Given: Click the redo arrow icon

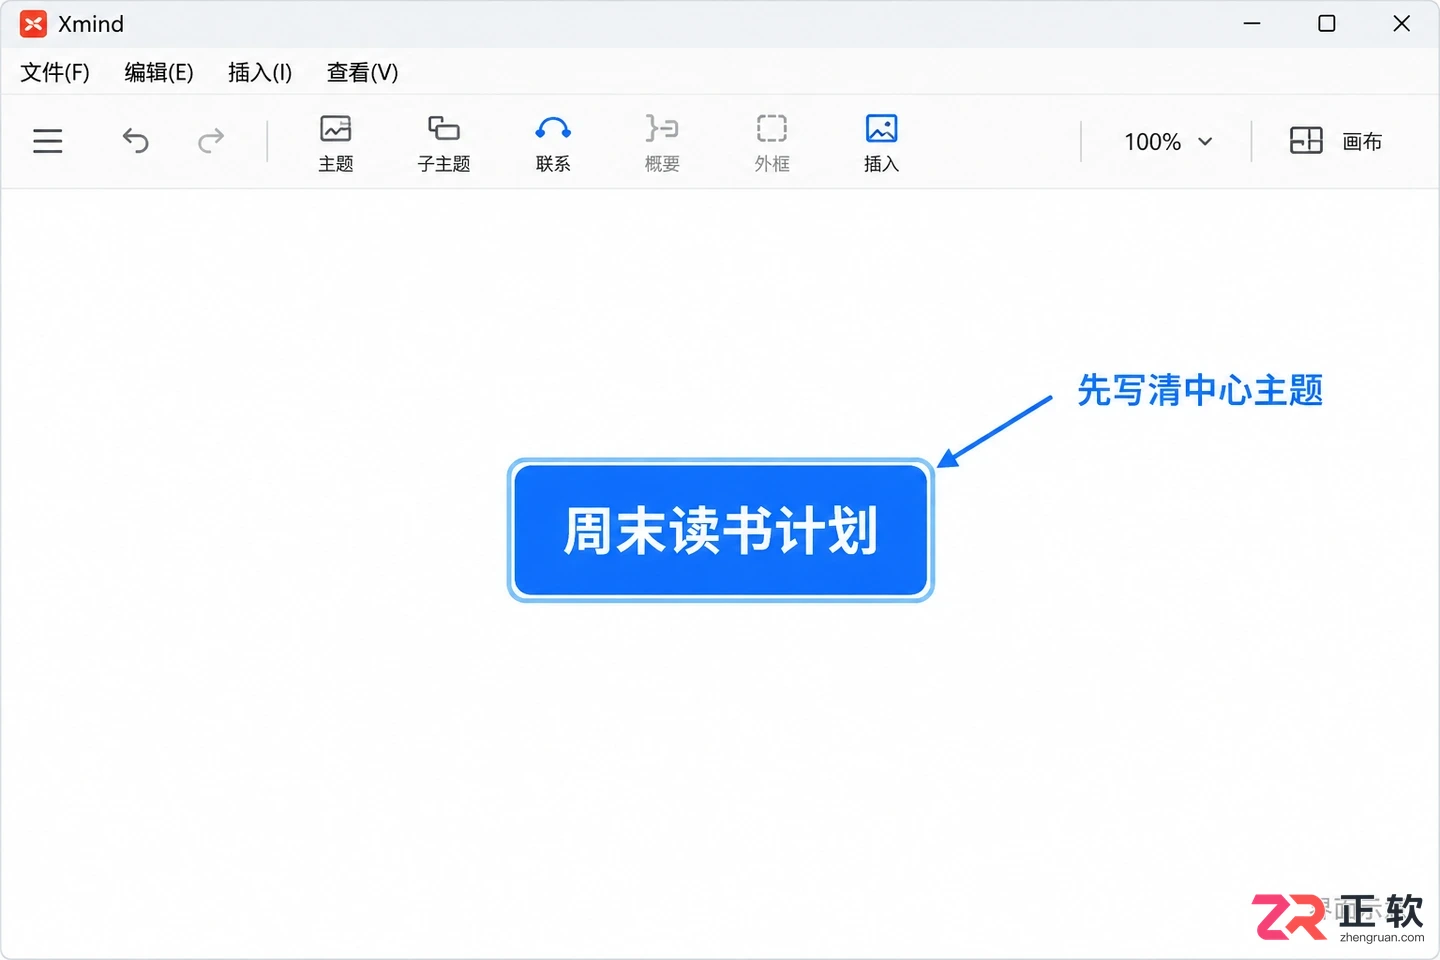Looking at the screenshot, I should coord(211,141).
